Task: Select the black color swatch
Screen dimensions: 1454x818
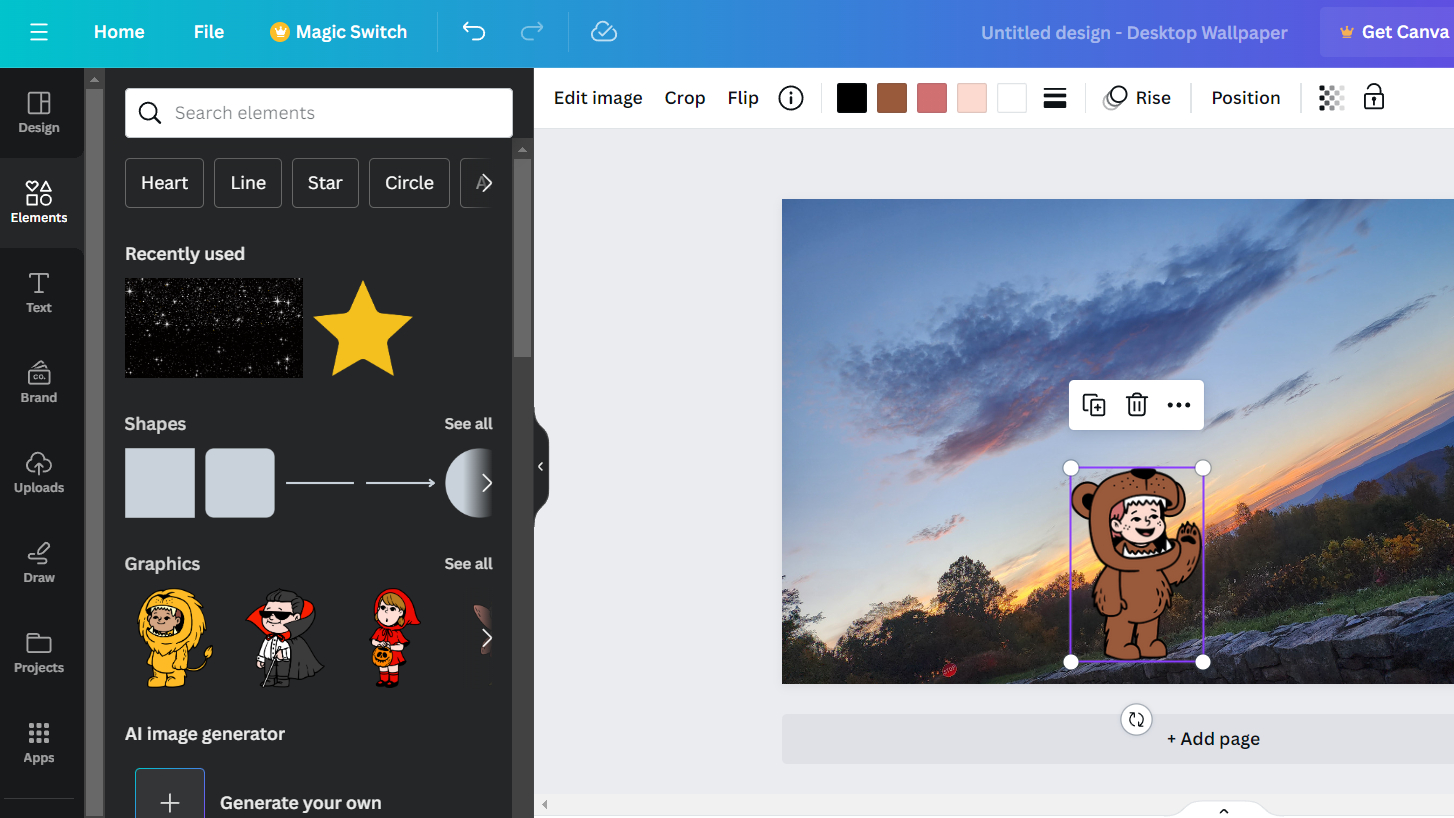Action: [x=852, y=98]
